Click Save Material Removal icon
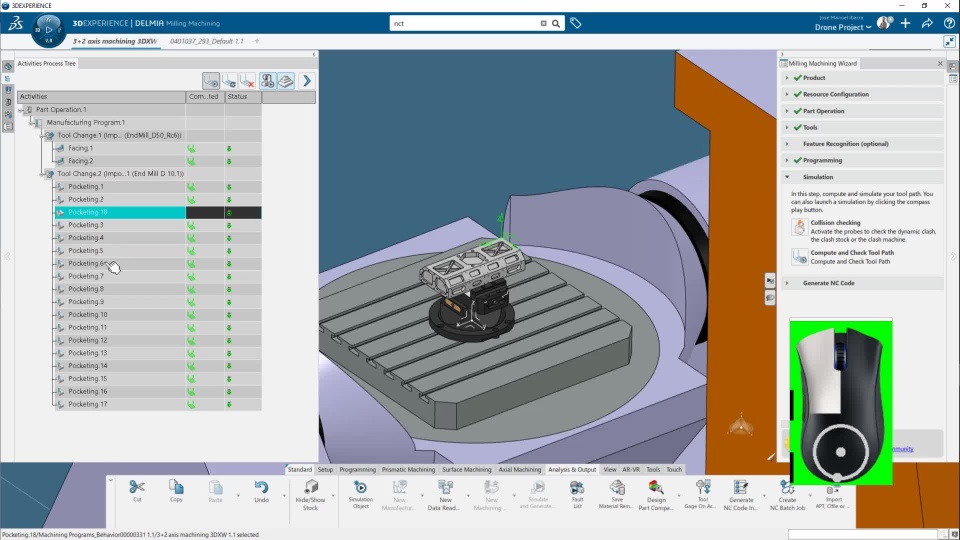Screen dimensions: 960x540 coord(617,487)
